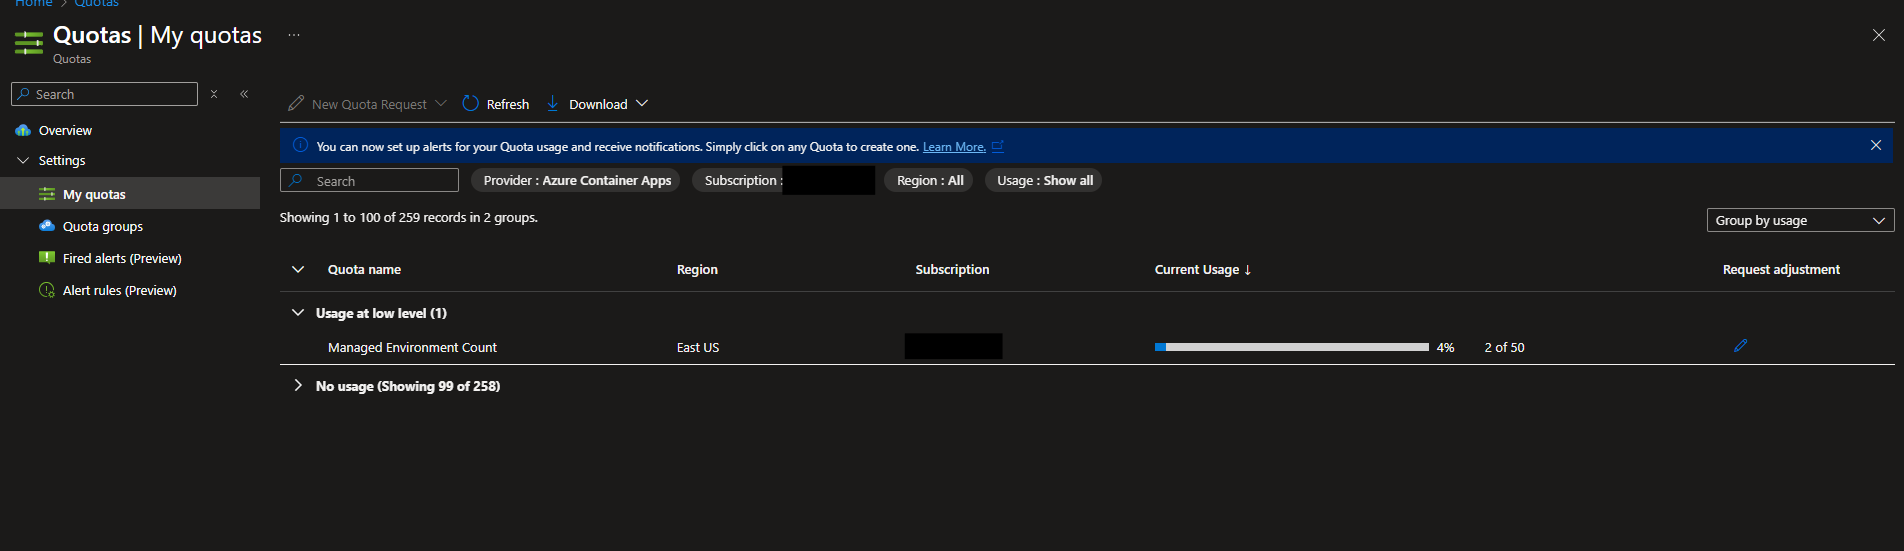The image size is (1904, 551).
Task: Click East US region cell
Action: pos(698,348)
